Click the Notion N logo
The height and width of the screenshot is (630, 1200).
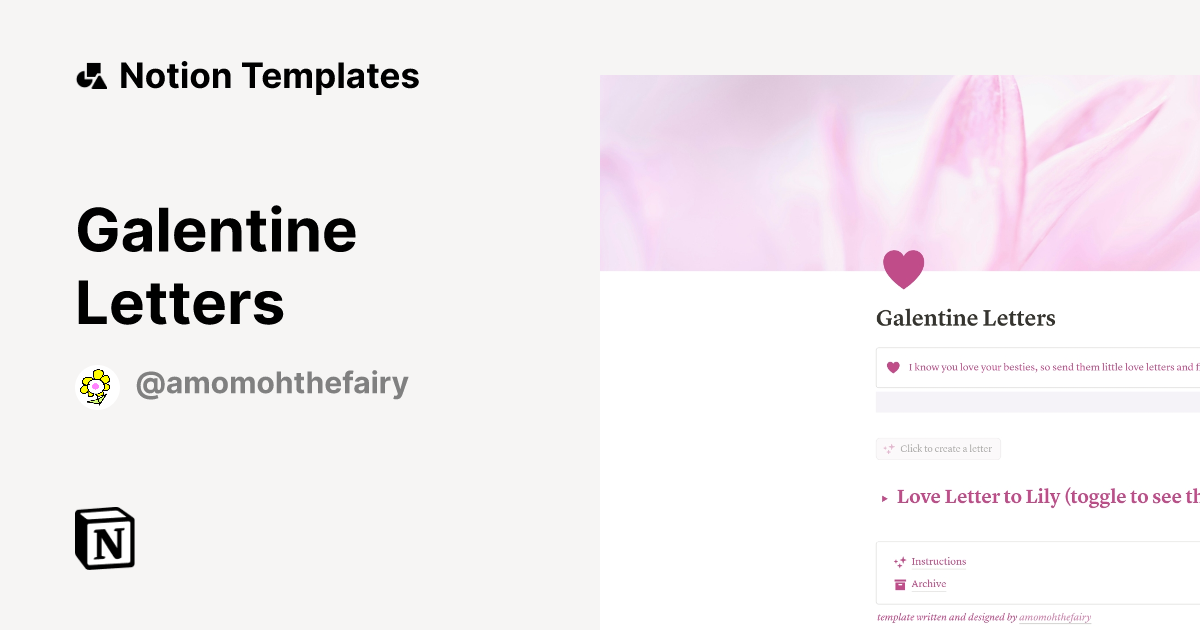(104, 538)
